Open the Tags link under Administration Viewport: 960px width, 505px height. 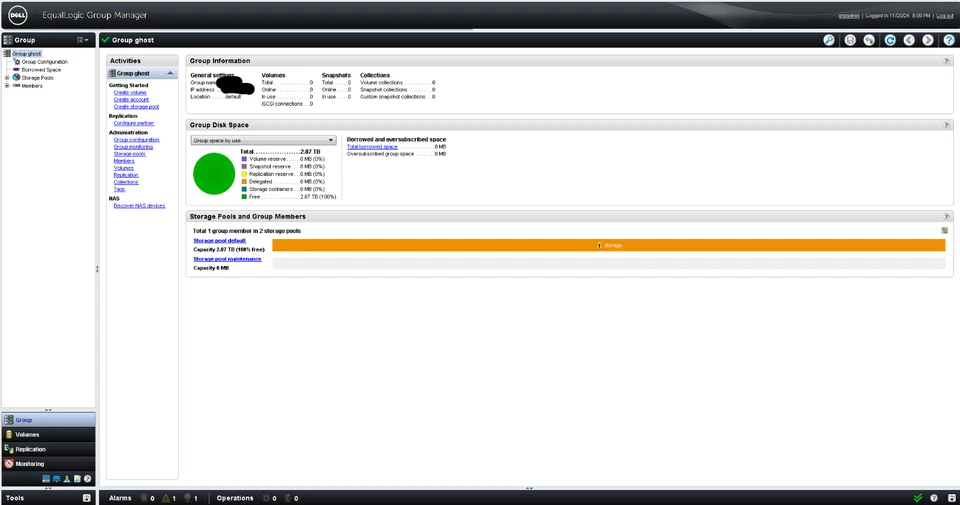119,189
